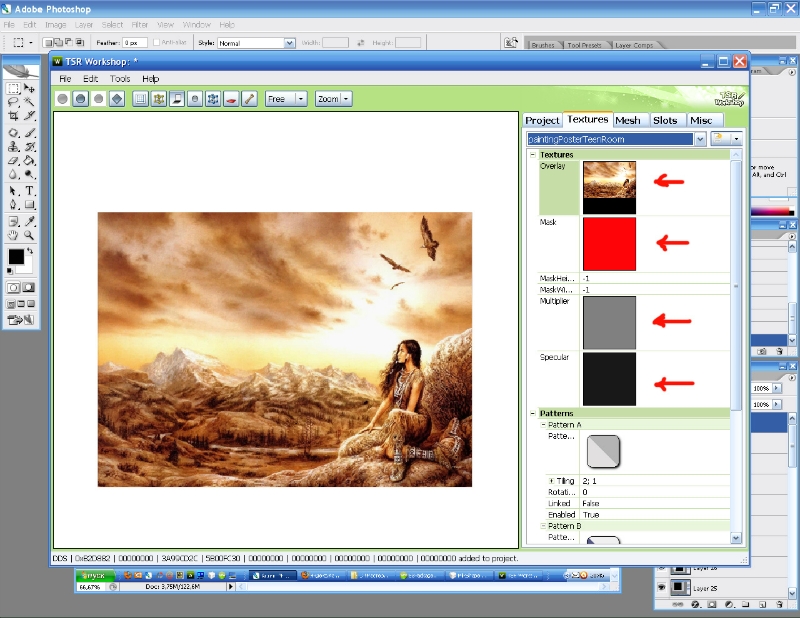Choose the Lasso tool
This screenshot has height=618, width=800.
(14, 102)
